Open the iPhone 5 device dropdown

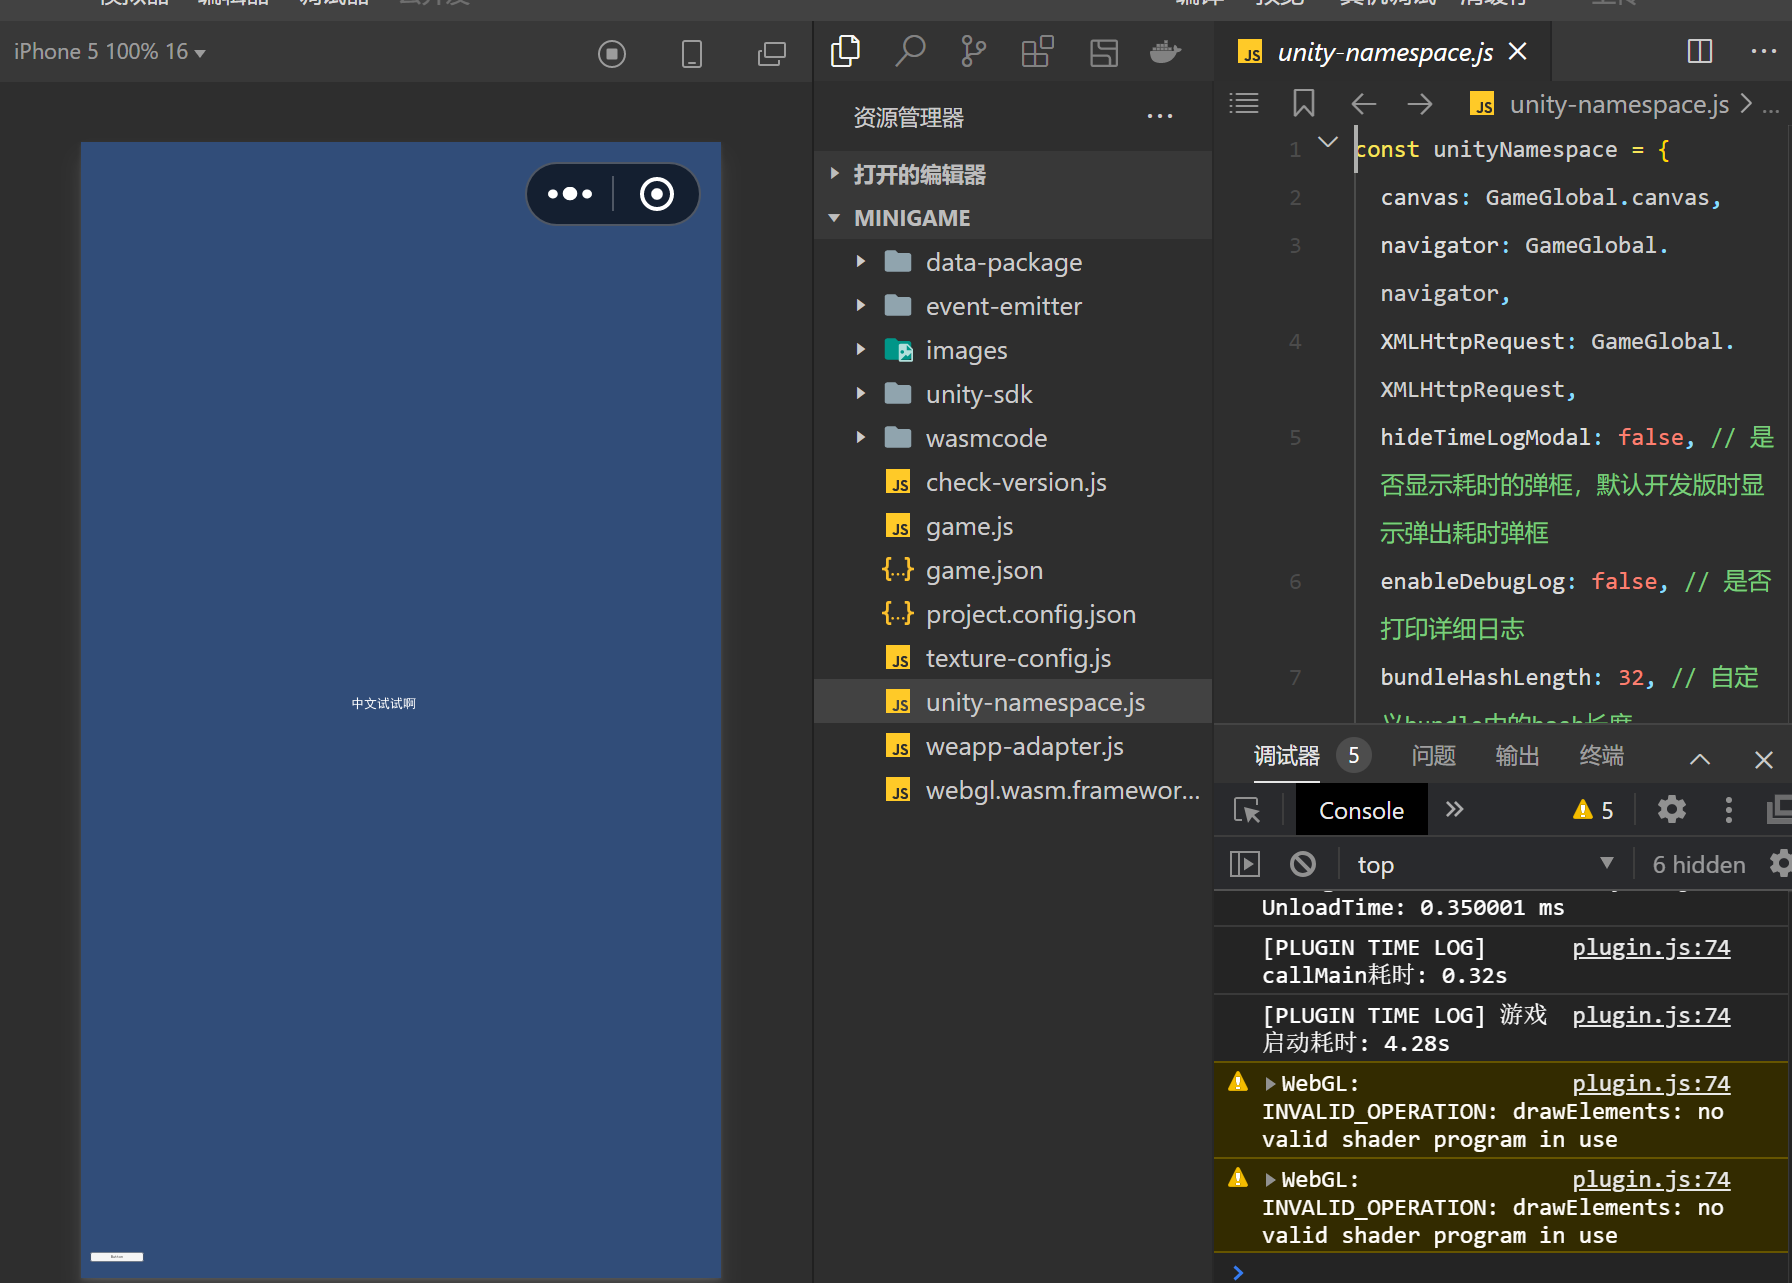pyautogui.click(x=110, y=52)
